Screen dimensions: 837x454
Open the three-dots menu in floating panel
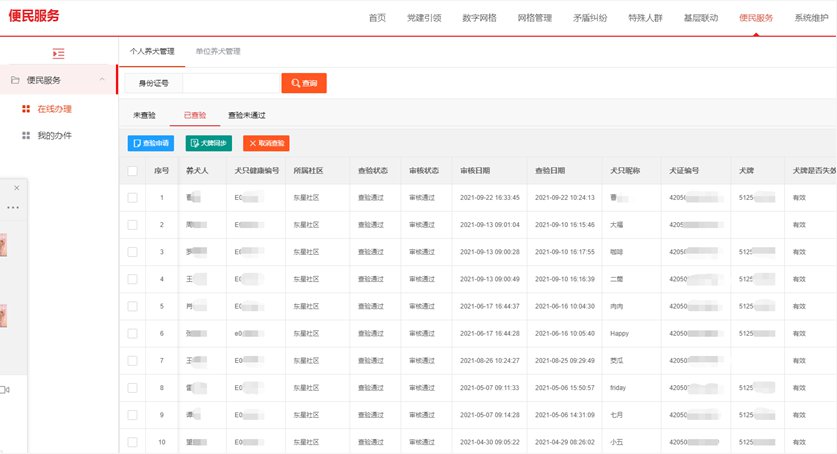(x=12, y=207)
